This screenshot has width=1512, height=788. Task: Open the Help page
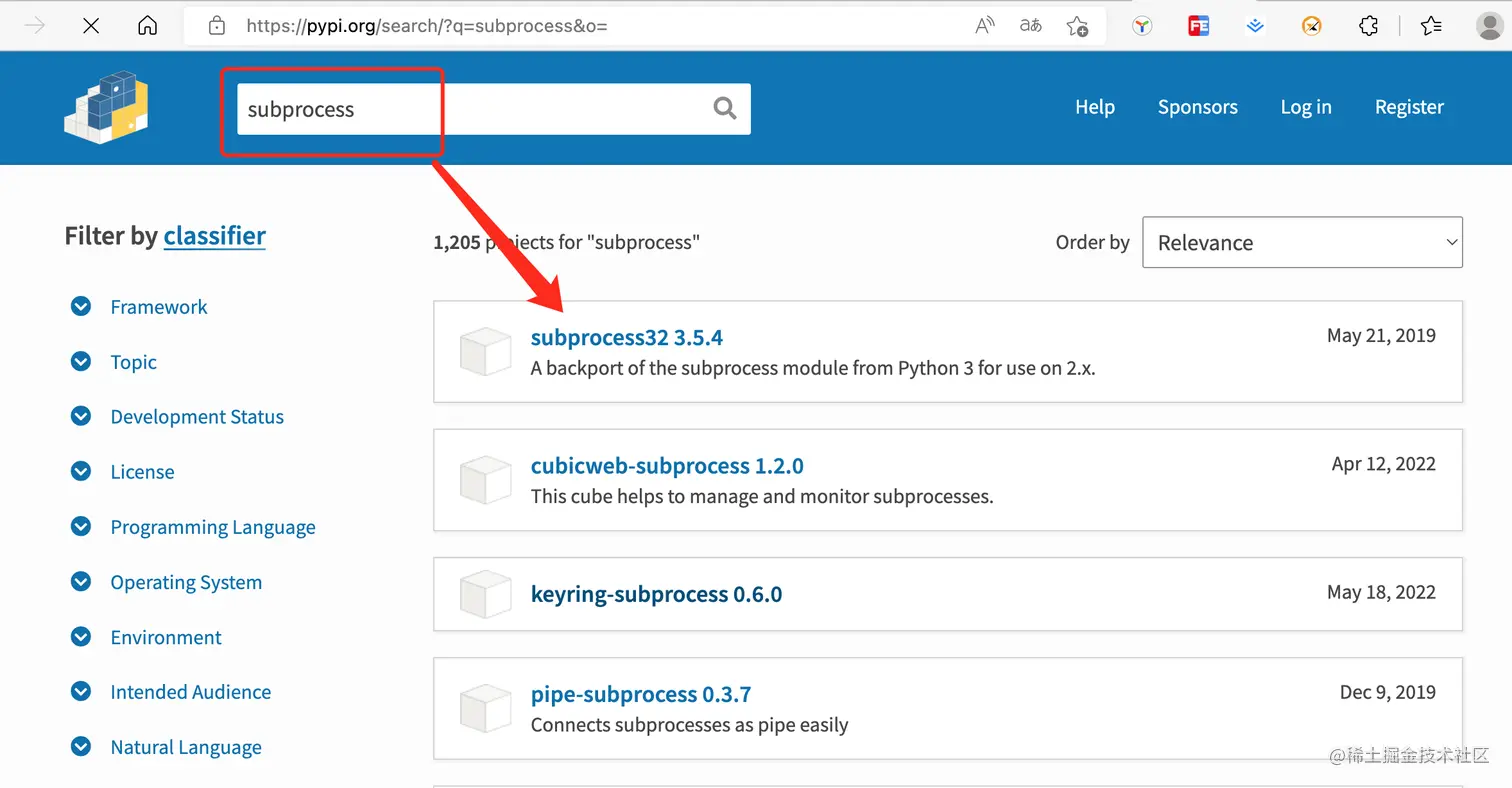(1095, 107)
